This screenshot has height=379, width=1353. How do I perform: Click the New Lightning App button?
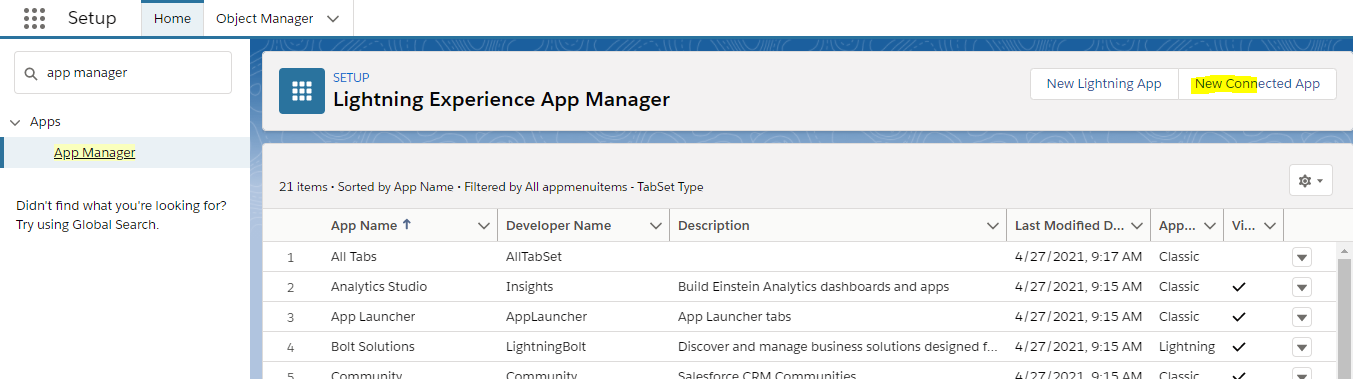click(x=1104, y=84)
